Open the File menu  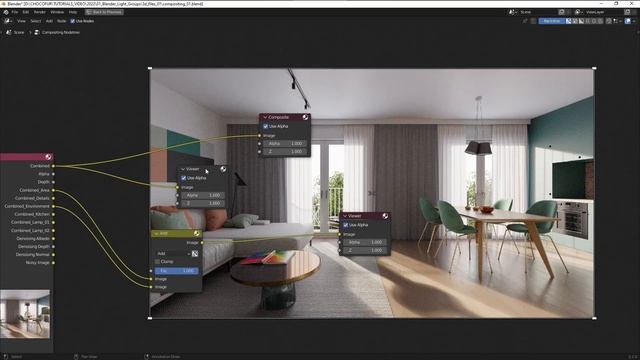coord(15,12)
